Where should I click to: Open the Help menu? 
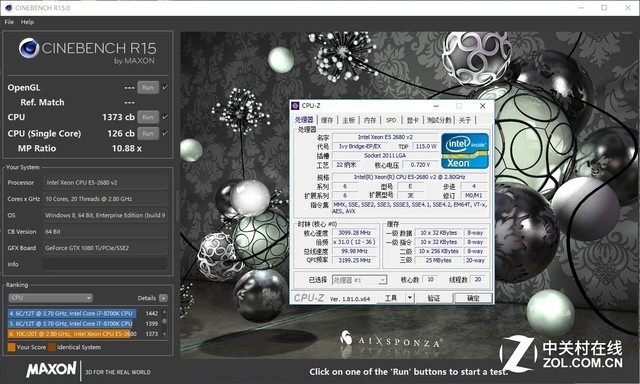27,22
